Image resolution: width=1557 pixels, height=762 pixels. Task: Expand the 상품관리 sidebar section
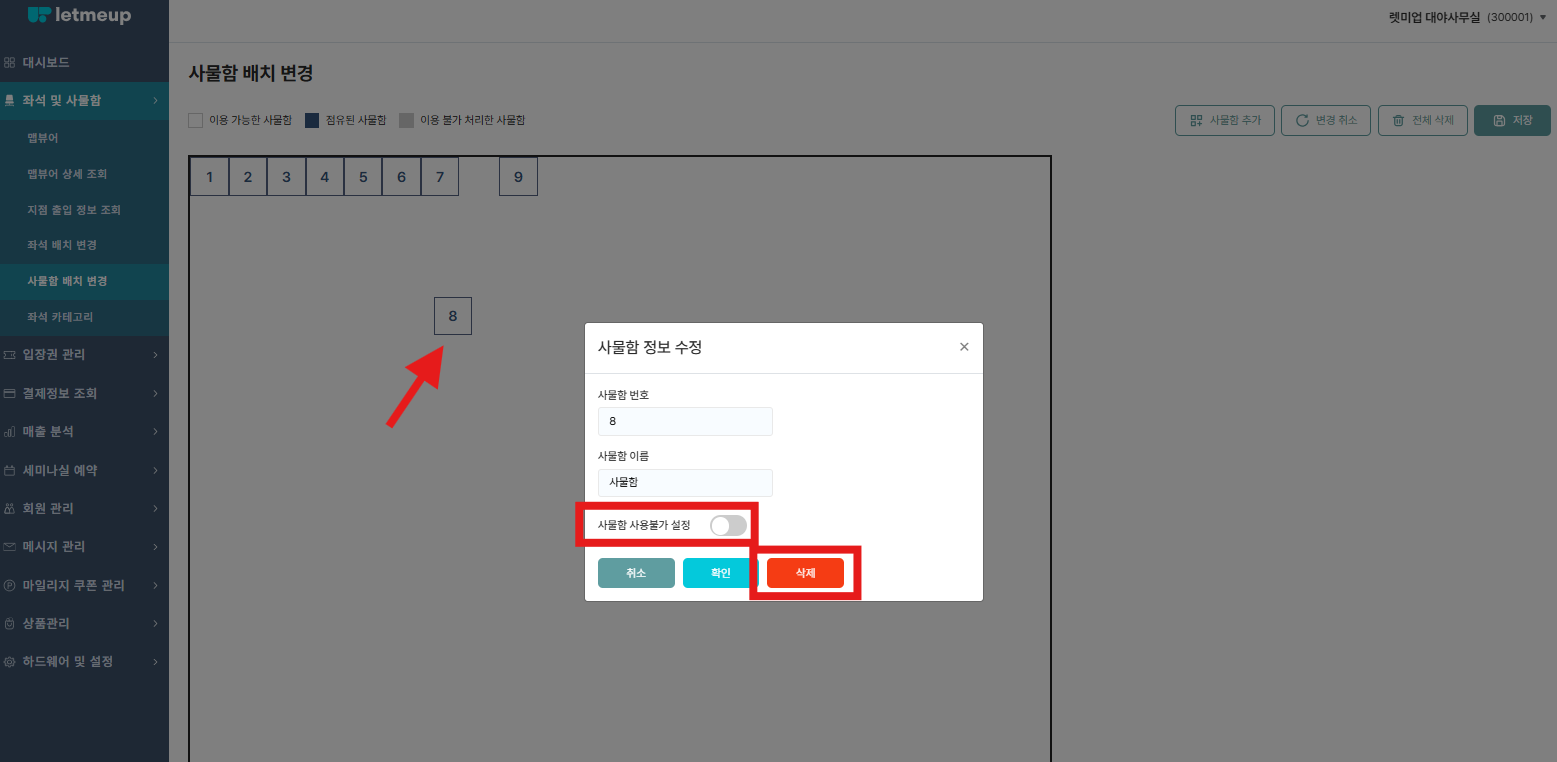pos(84,623)
